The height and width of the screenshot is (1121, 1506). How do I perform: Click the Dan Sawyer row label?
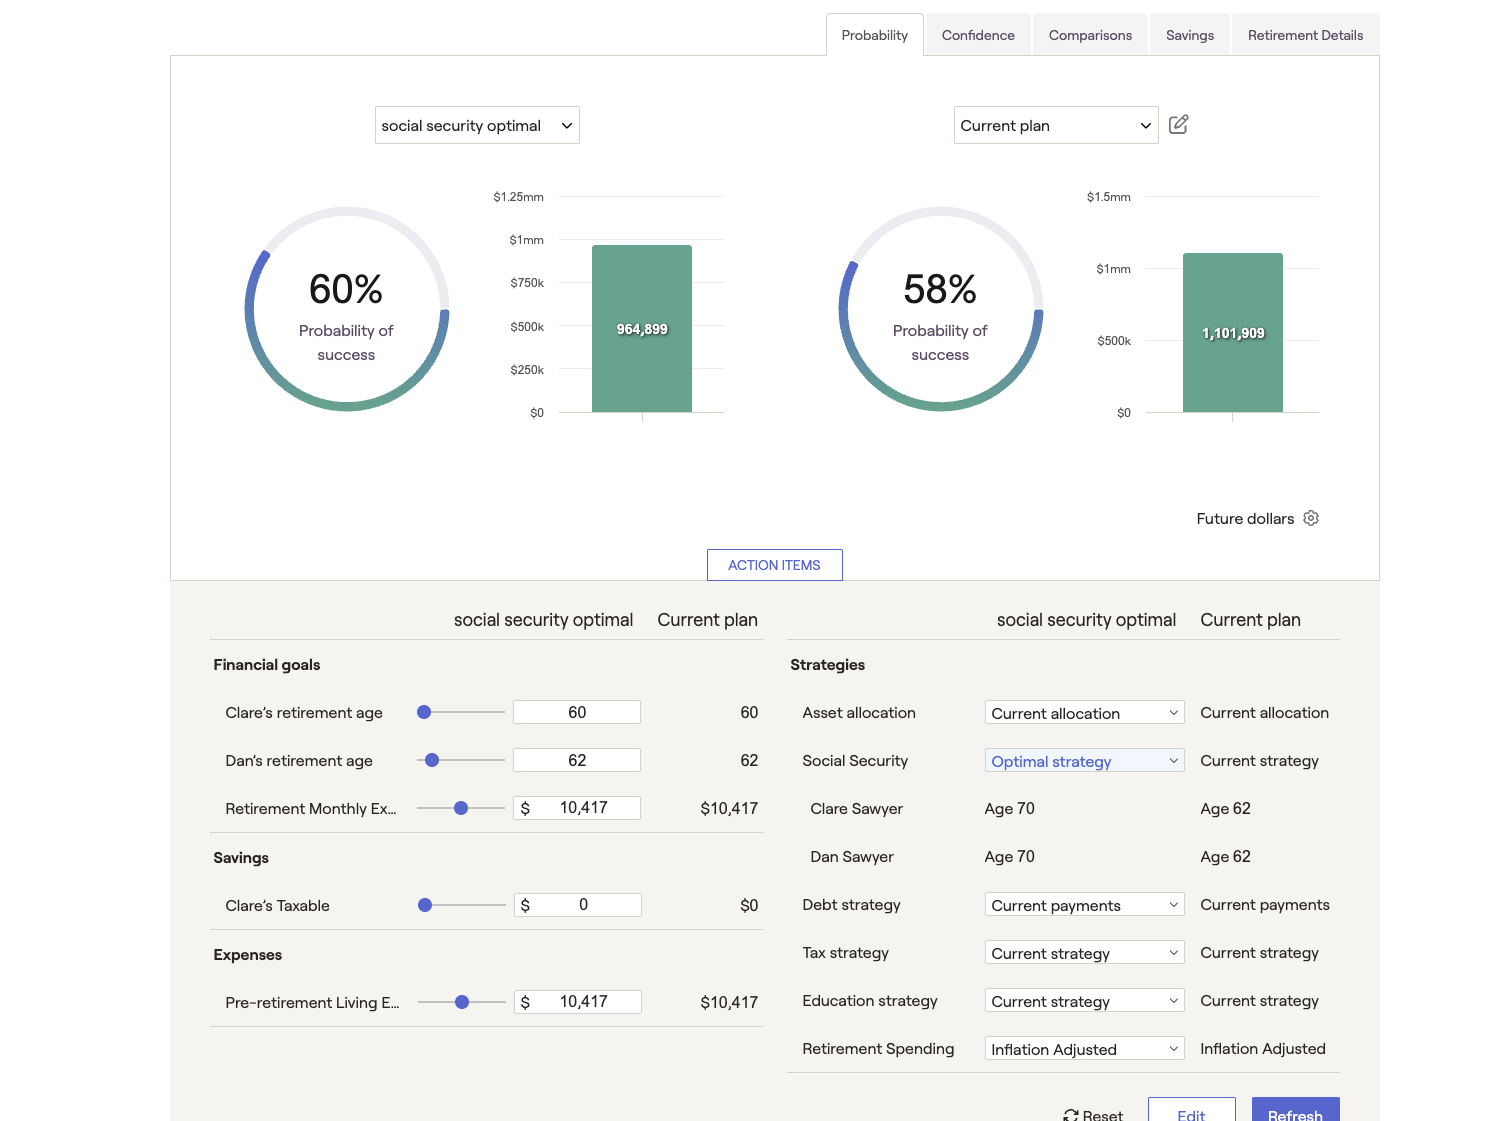(852, 856)
